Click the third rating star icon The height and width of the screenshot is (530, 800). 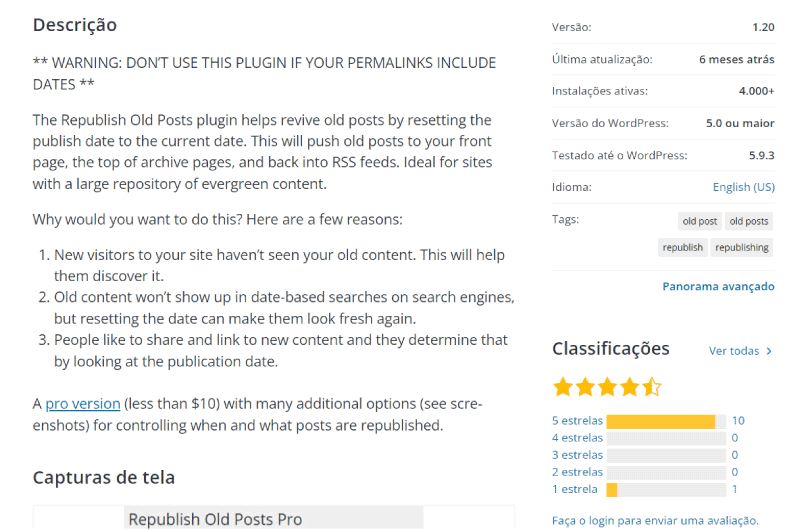608,387
